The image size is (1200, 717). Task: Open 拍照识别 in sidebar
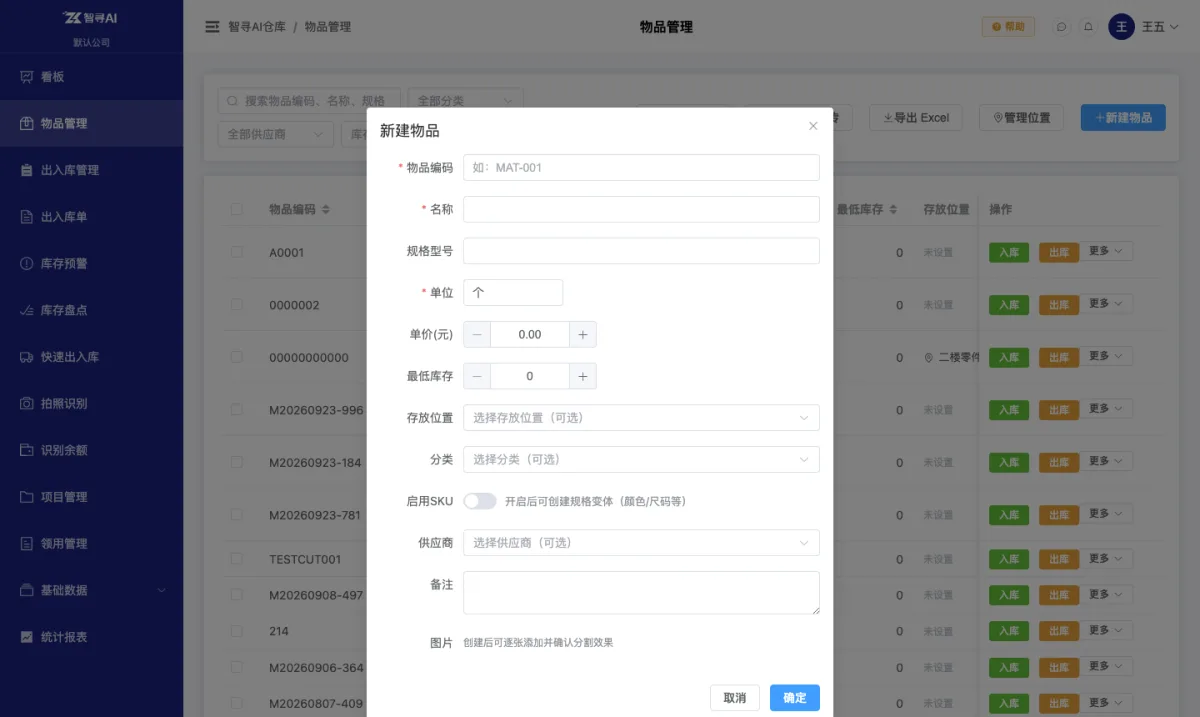[91, 404]
